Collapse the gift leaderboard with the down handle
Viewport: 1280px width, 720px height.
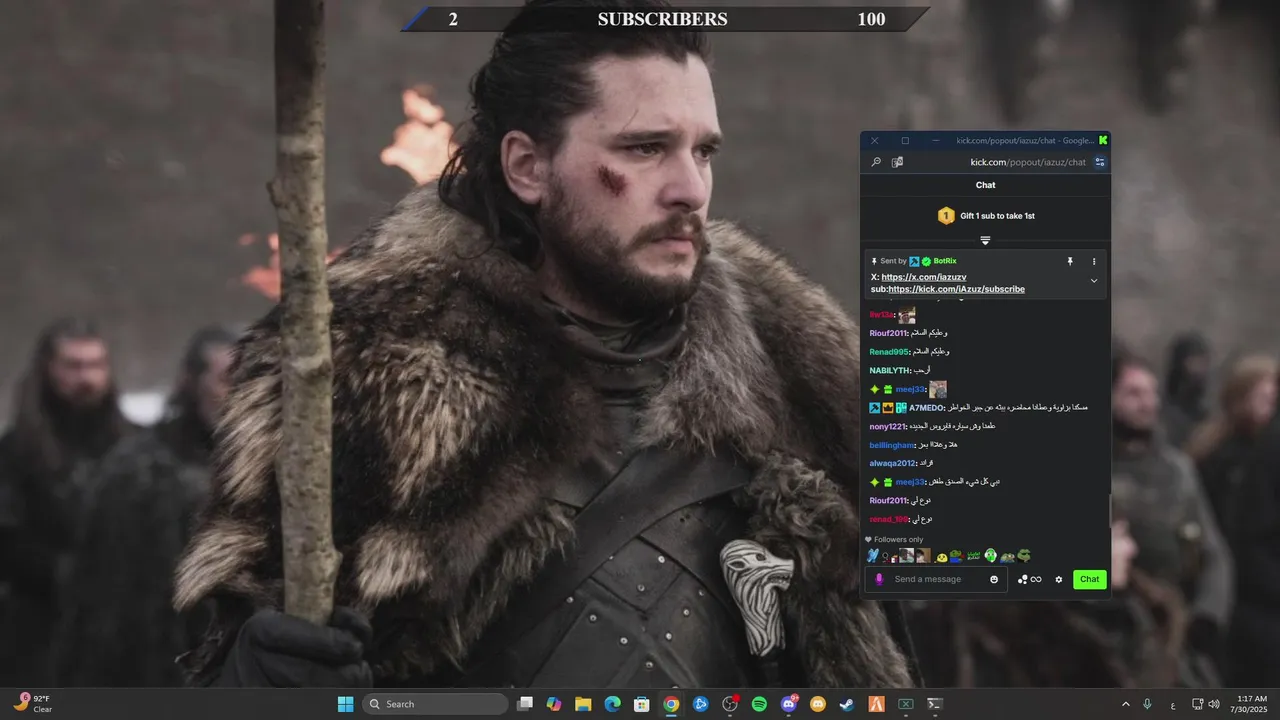[x=985, y=240]
